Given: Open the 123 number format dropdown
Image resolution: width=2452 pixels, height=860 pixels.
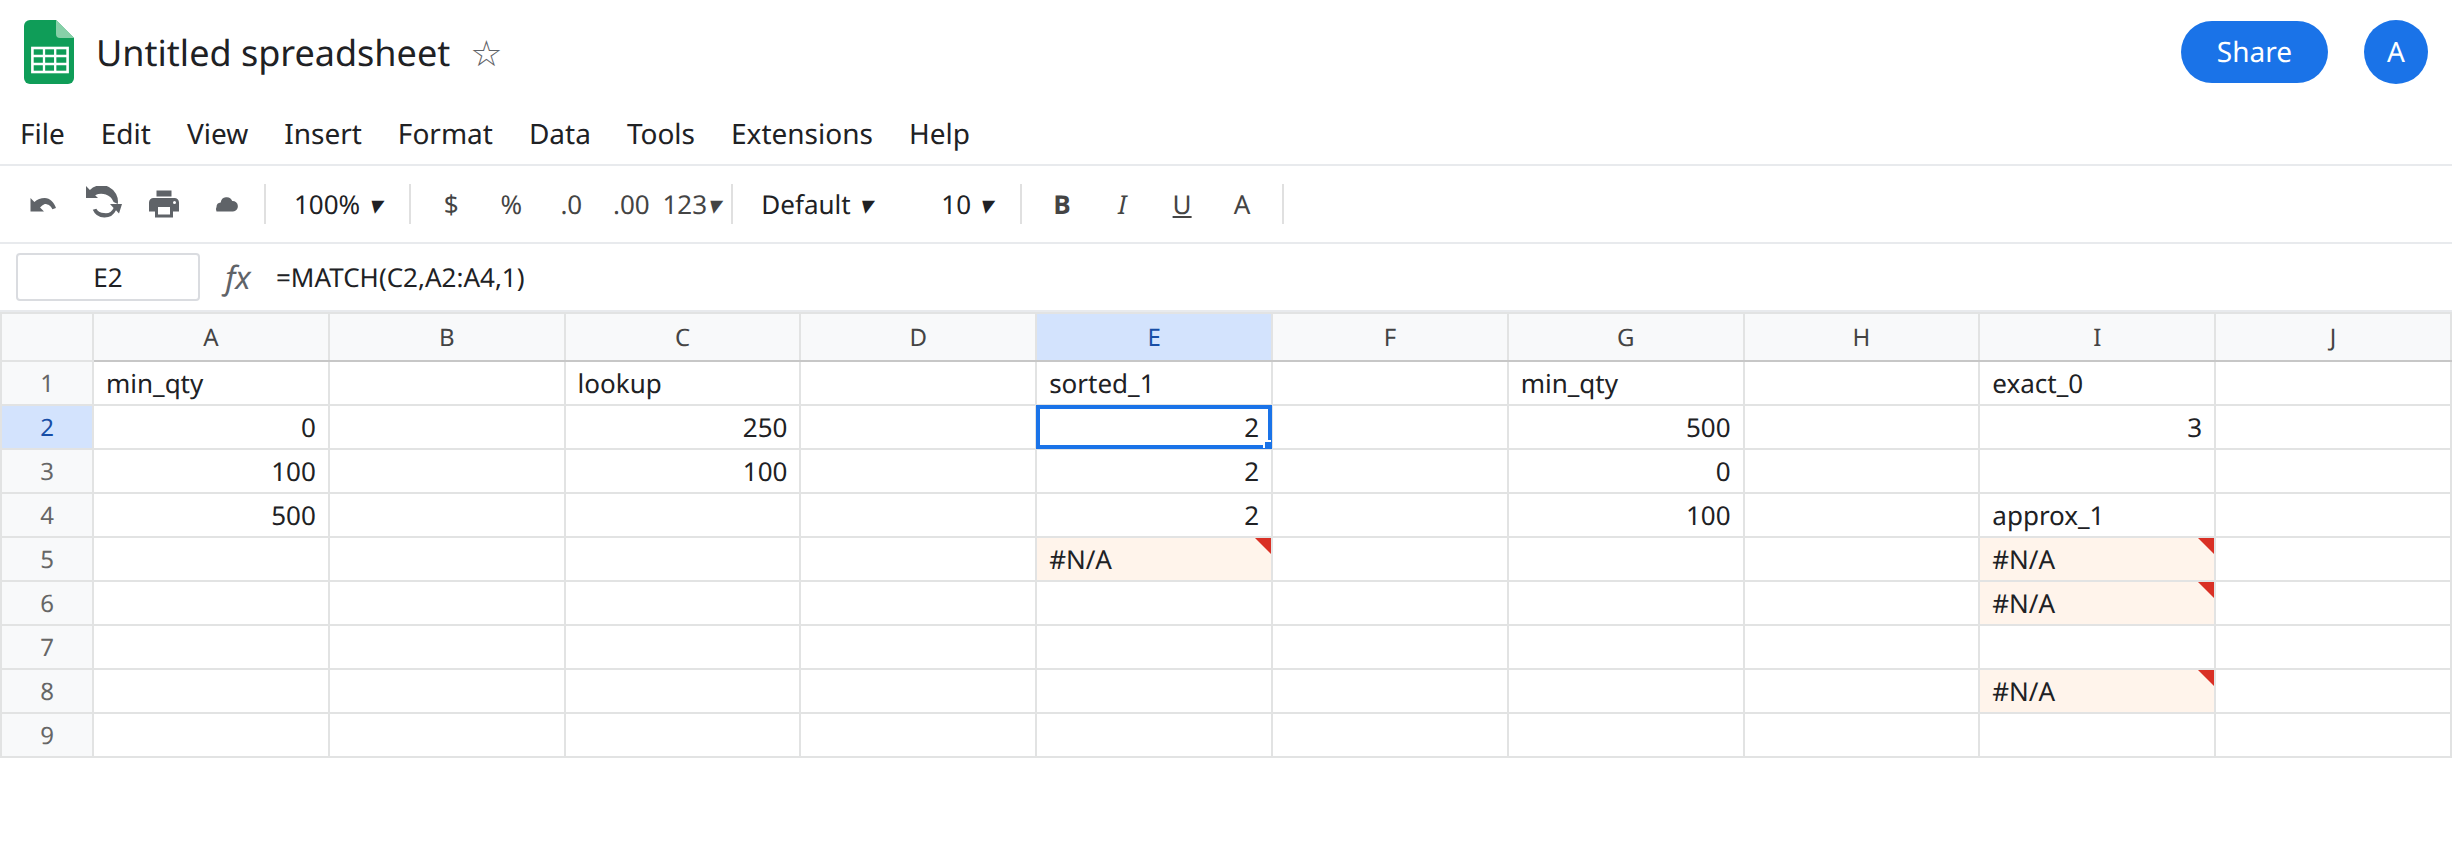Looking at the screenshot, I should point(692,205).
